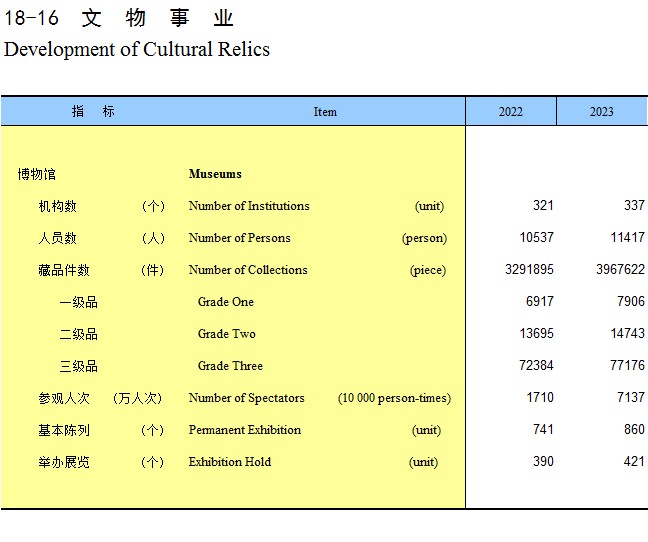Click the "三级品" row label
The height and width of the screenshot is (542, 648).
[x=79, y=366]
